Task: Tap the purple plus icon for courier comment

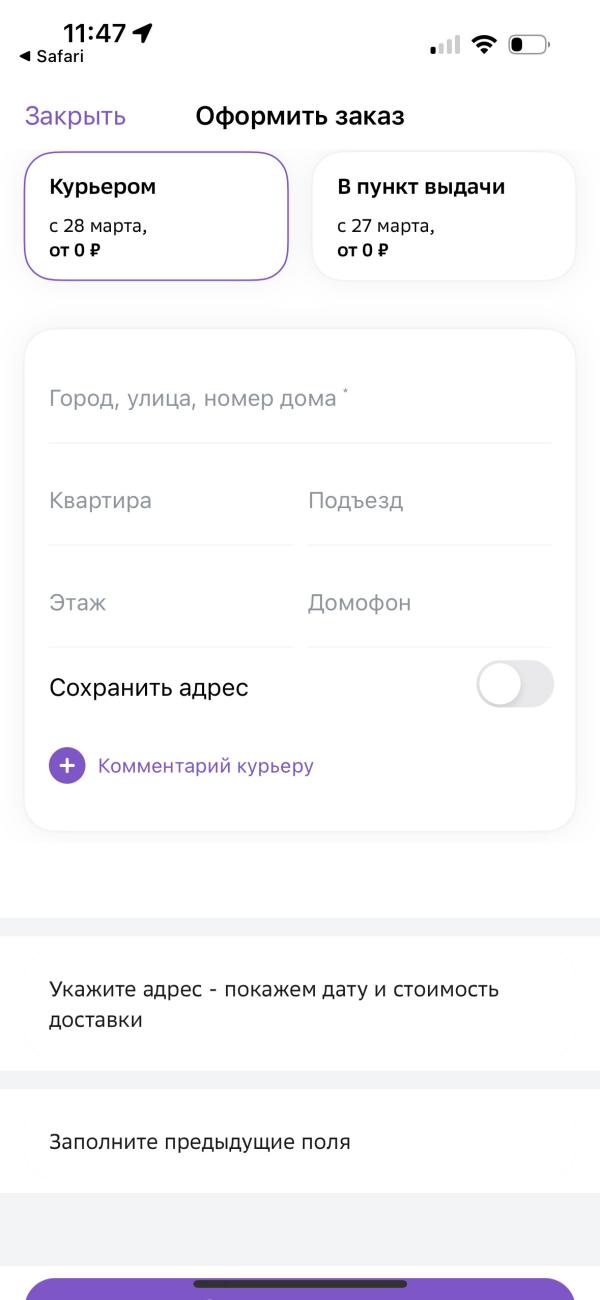Action: pyautogui.click(x=67, y=766)
